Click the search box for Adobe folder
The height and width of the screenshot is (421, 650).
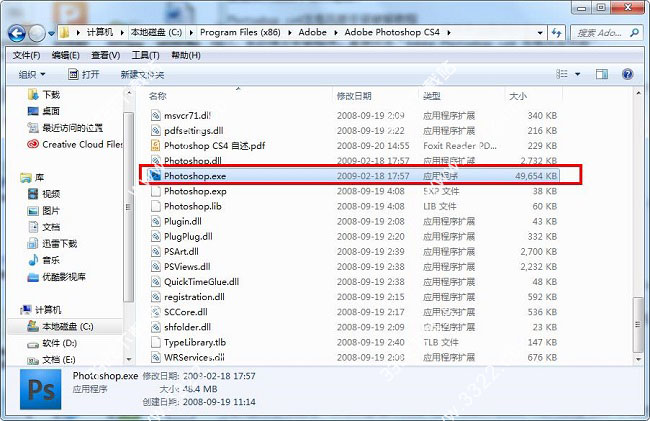tap(605, 33)
